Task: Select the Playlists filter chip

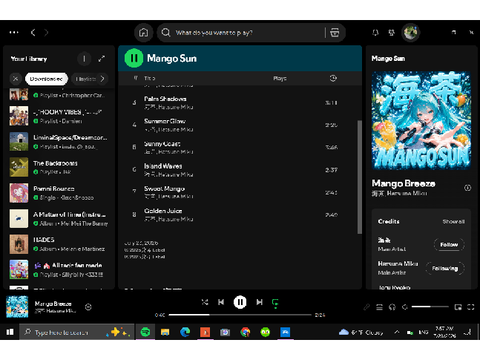Action: tap(85, 79)
